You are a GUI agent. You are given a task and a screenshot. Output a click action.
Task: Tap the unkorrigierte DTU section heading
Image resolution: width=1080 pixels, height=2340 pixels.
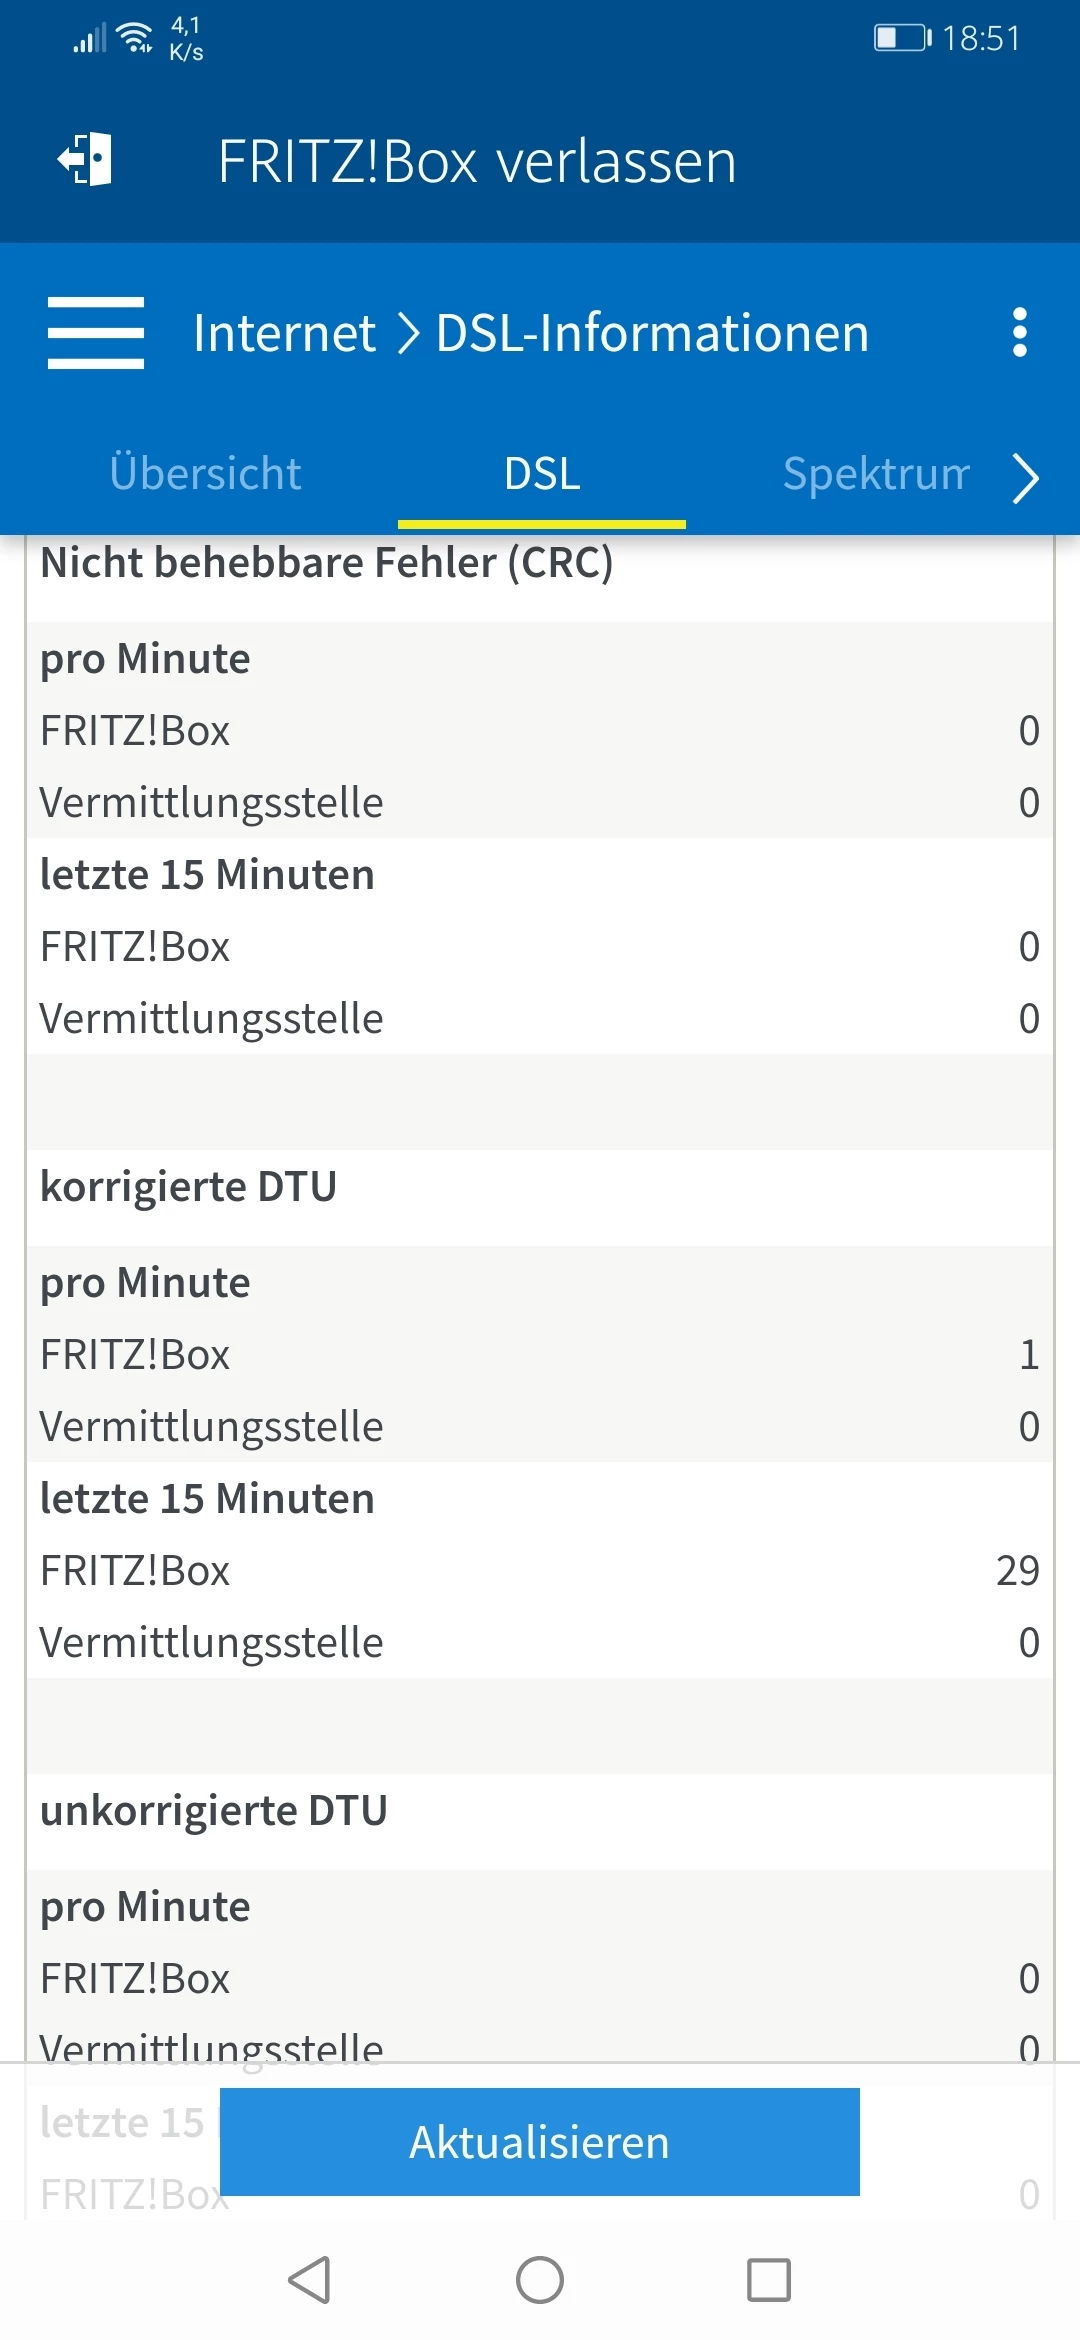214,1811
